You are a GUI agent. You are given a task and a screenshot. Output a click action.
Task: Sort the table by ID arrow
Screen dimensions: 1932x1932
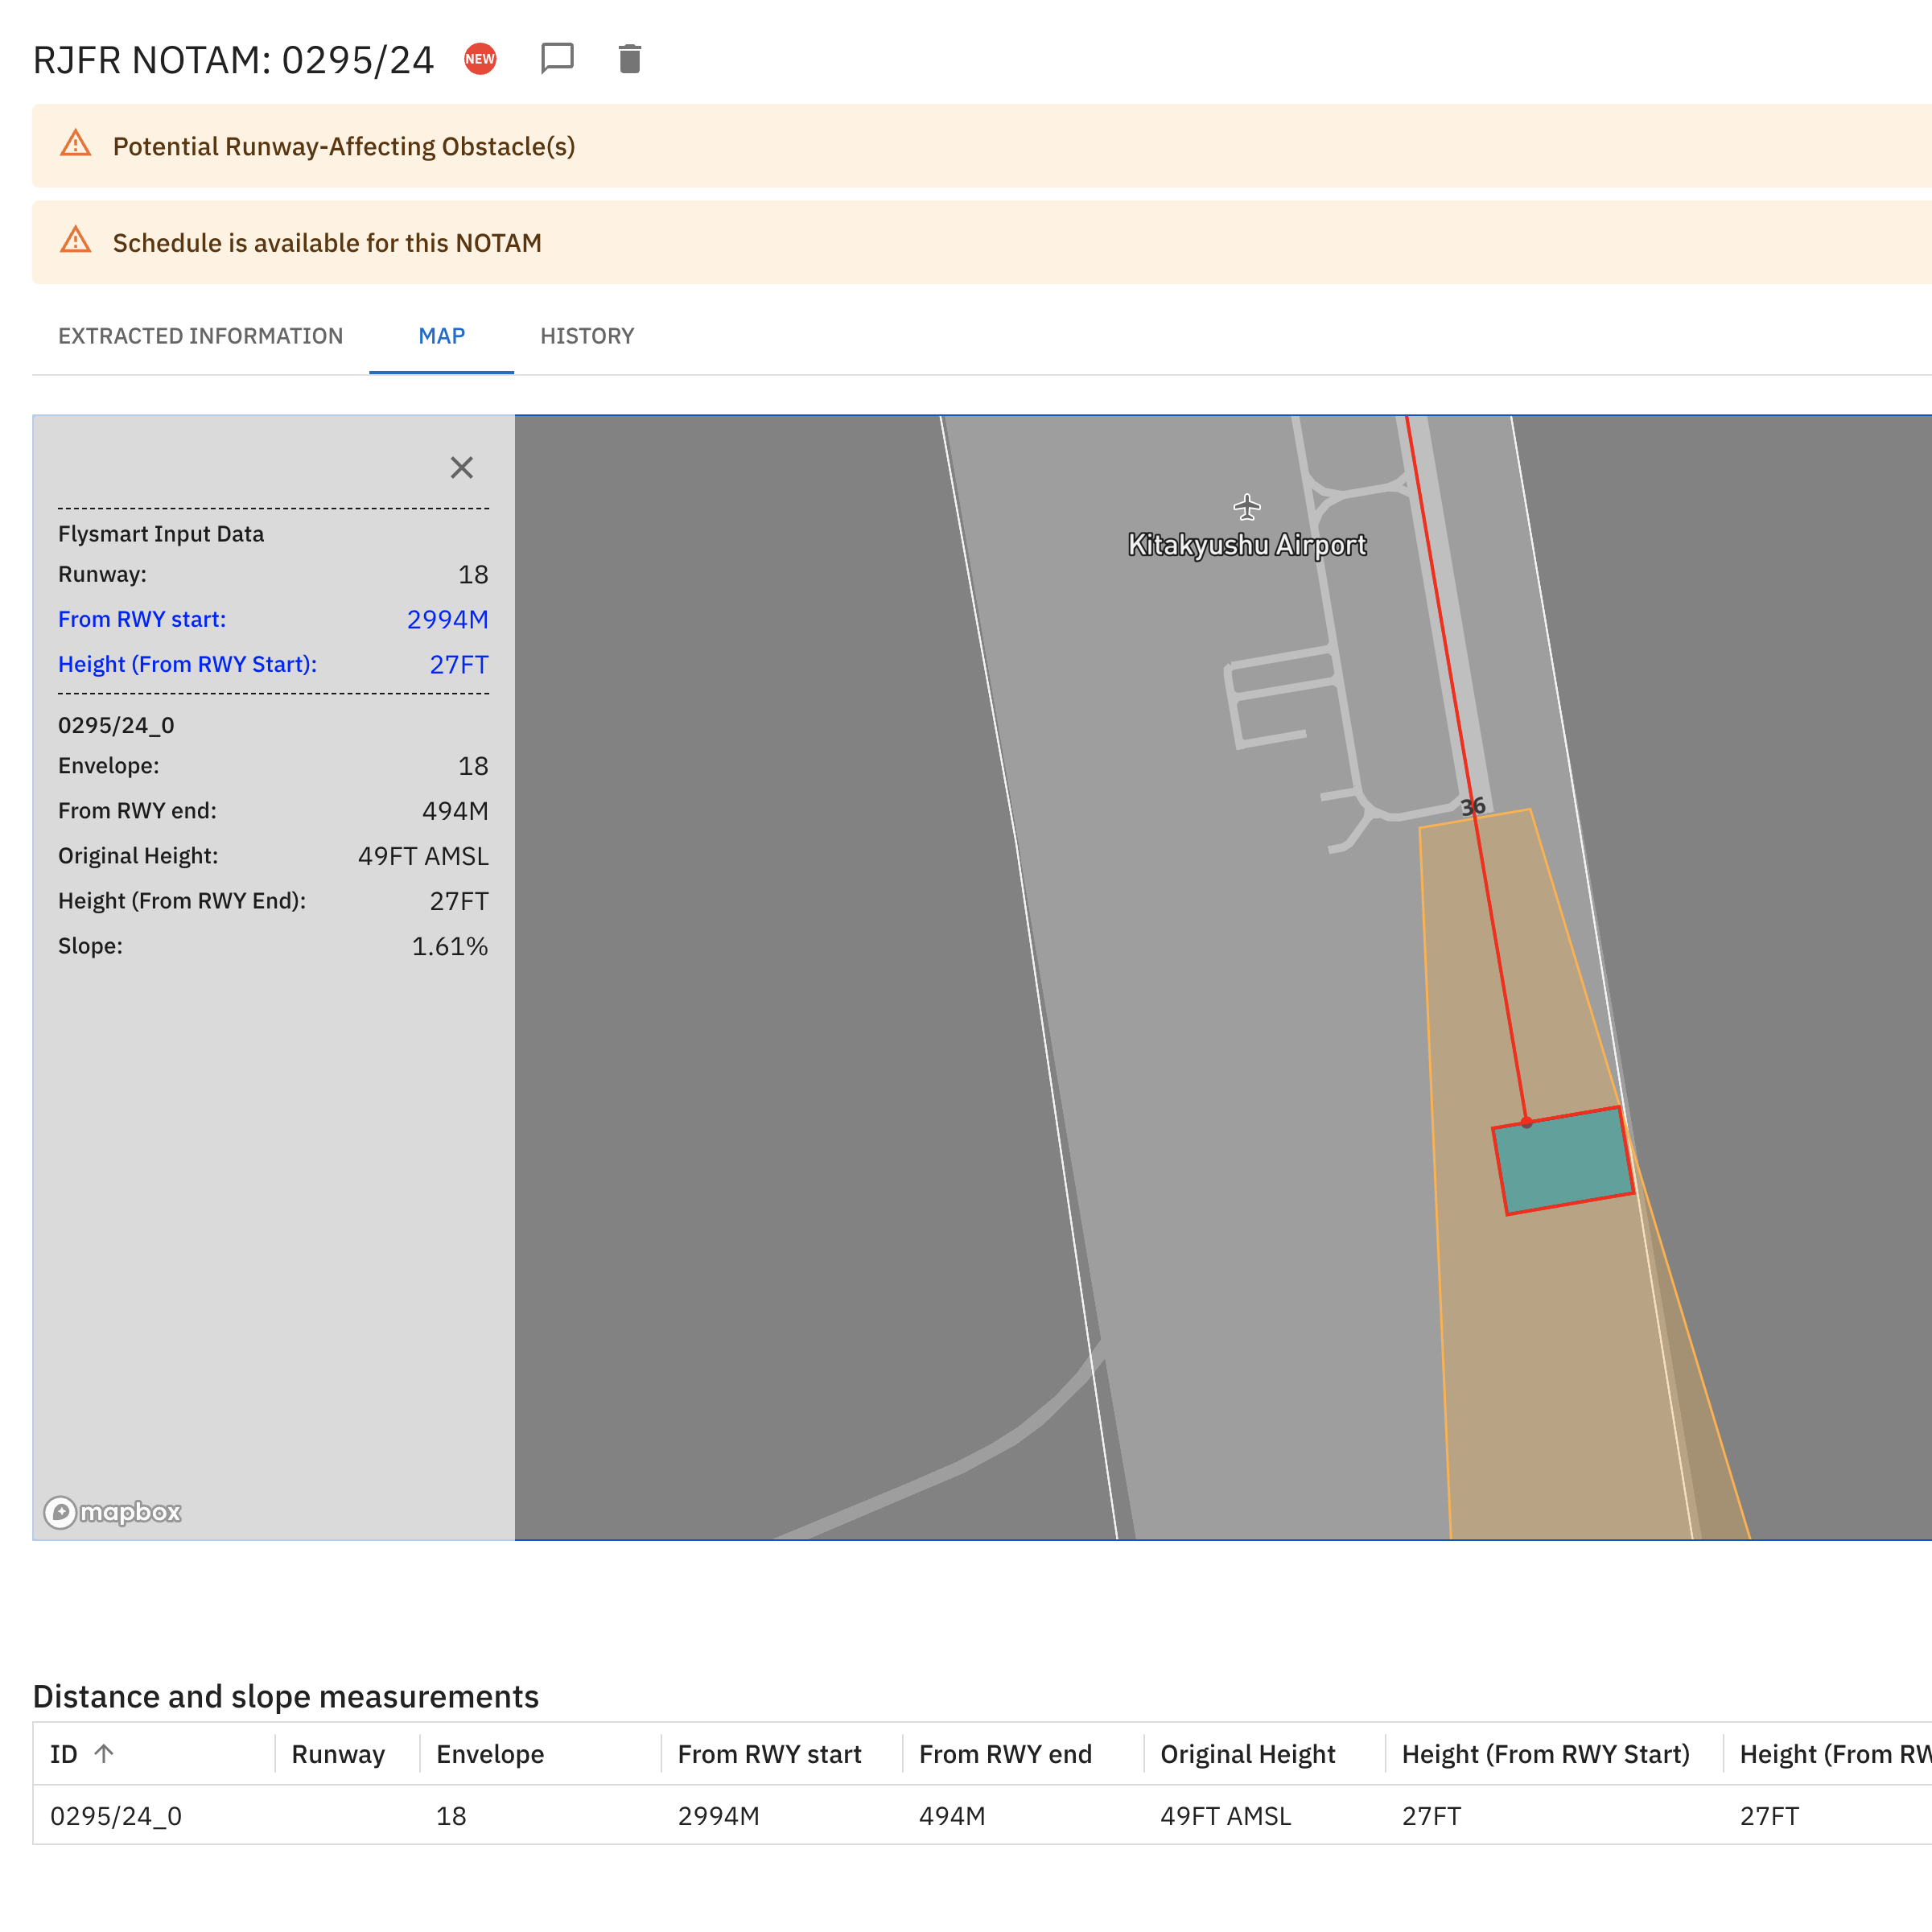coord(104,1754)
